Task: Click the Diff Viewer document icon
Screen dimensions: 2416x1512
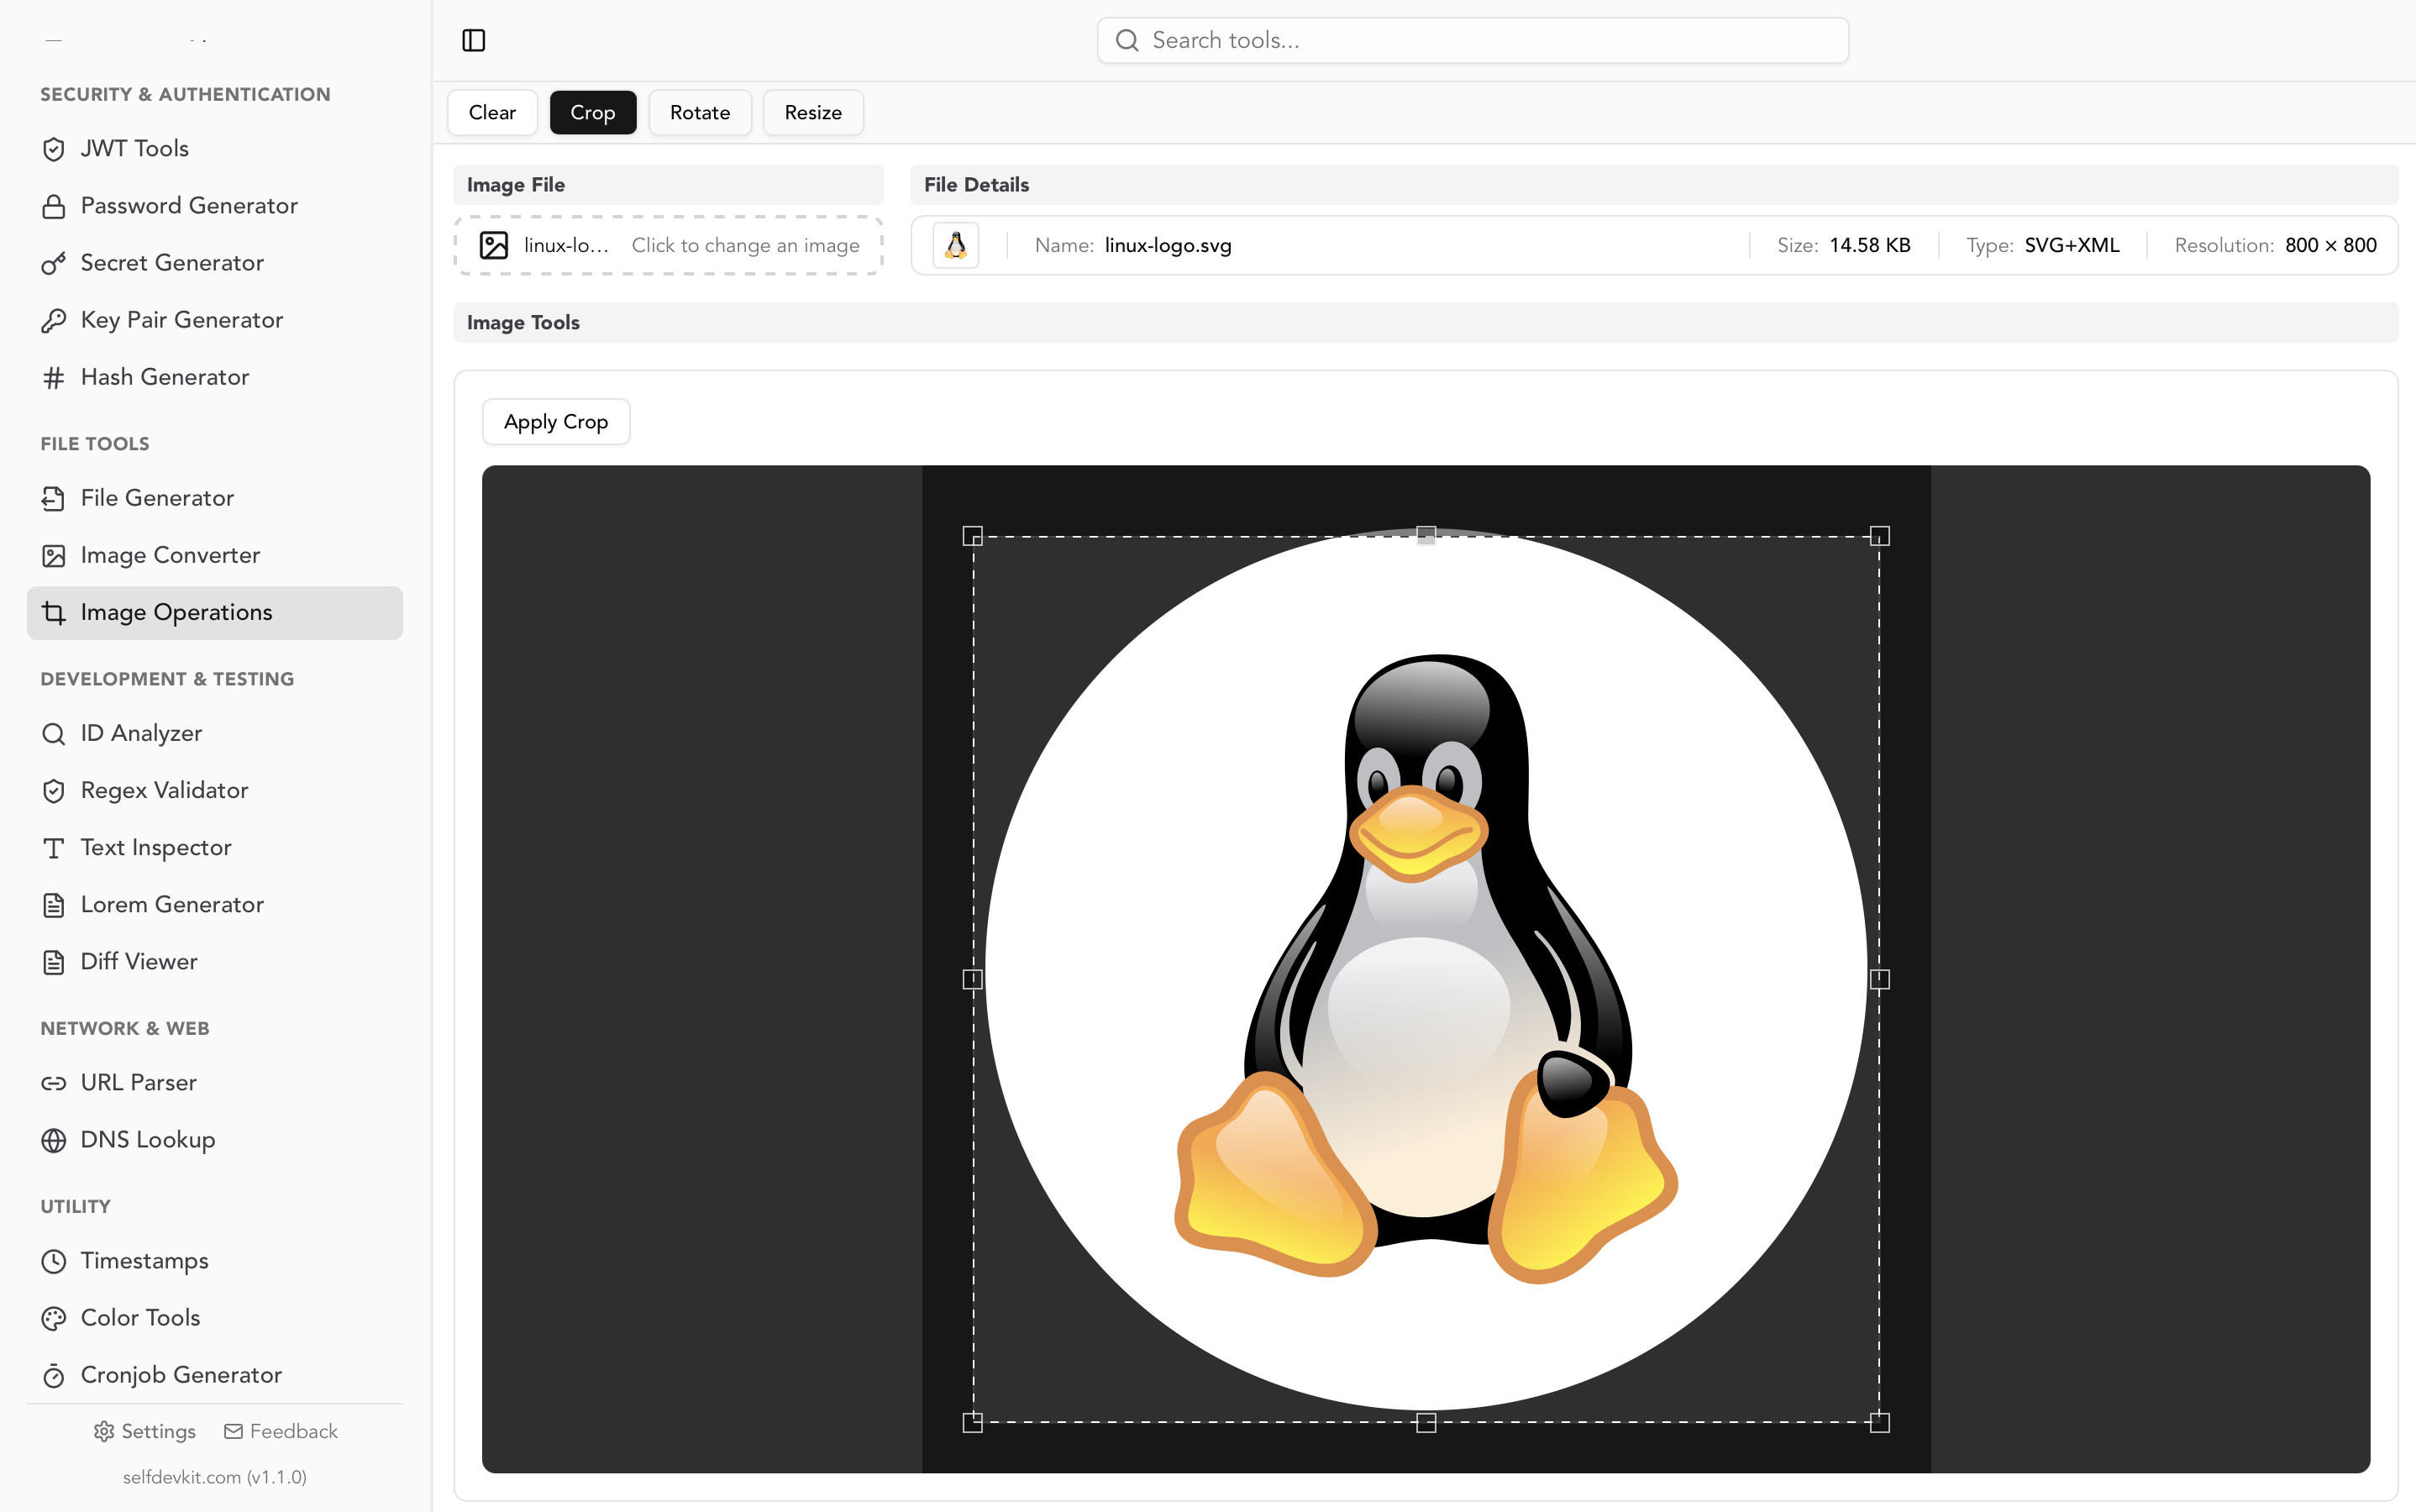Action: tap(54, 962)
